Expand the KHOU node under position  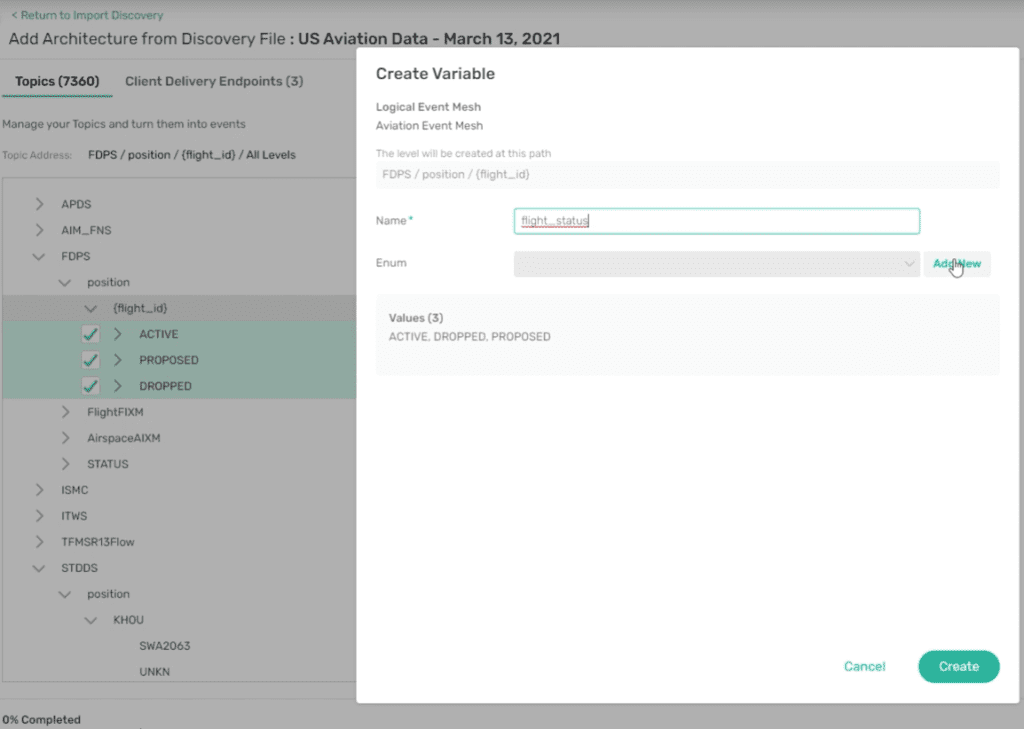coord(90,619)
